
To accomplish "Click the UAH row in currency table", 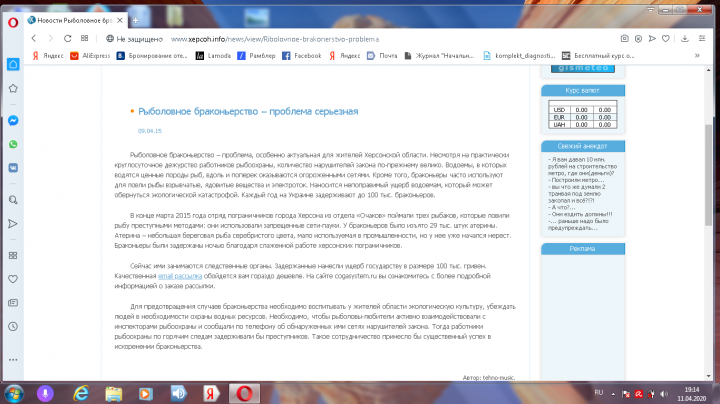I will click(583, 124).
